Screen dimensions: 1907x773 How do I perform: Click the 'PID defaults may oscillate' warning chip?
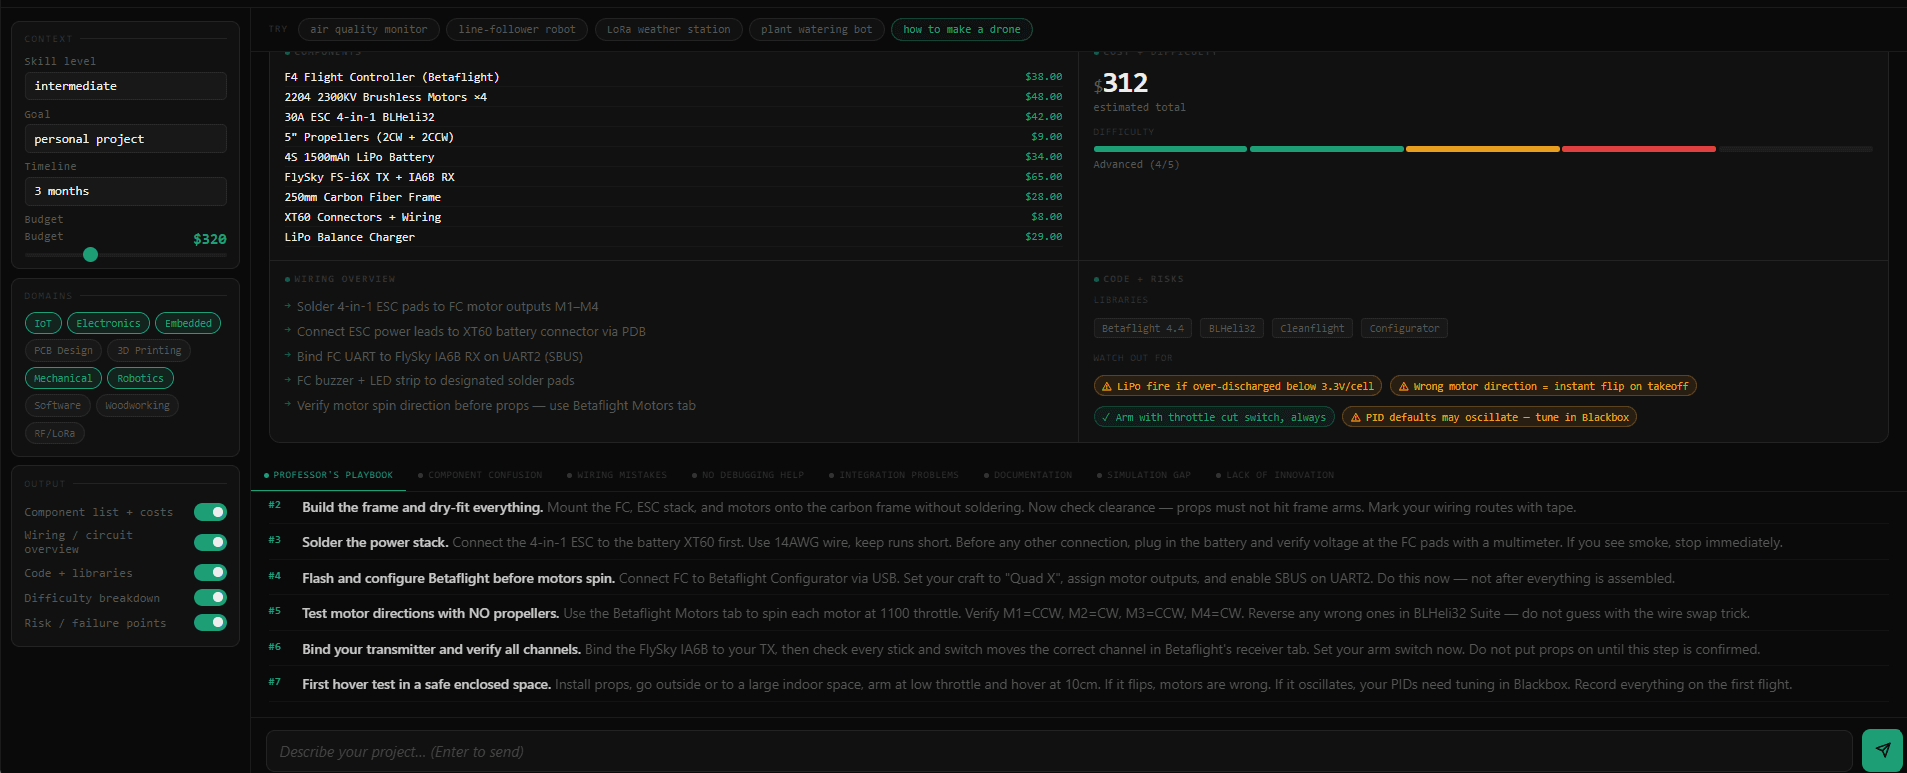1489,417
